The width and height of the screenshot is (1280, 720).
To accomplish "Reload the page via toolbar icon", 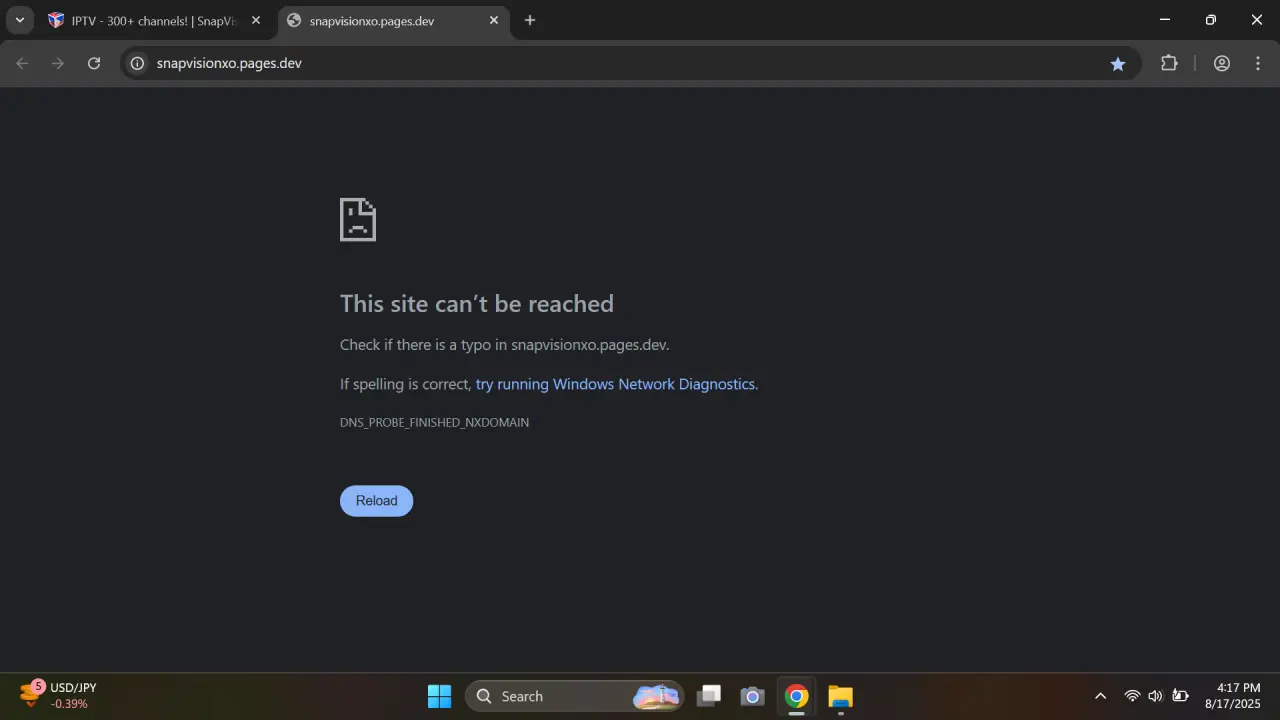I will 94,63.
